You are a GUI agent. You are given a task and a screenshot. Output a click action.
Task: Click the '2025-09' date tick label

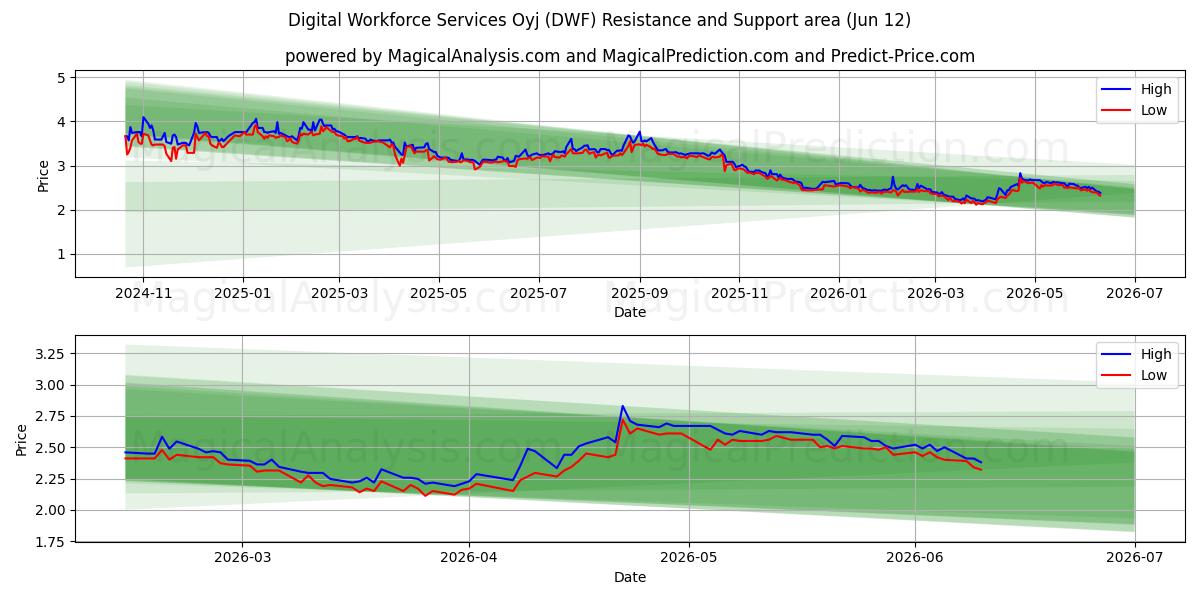click(640, 293)
